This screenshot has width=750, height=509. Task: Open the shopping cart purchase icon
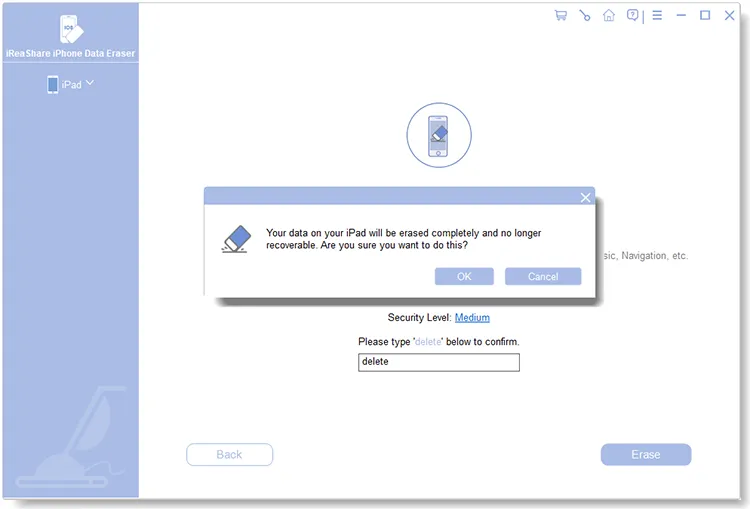(561, 16)
